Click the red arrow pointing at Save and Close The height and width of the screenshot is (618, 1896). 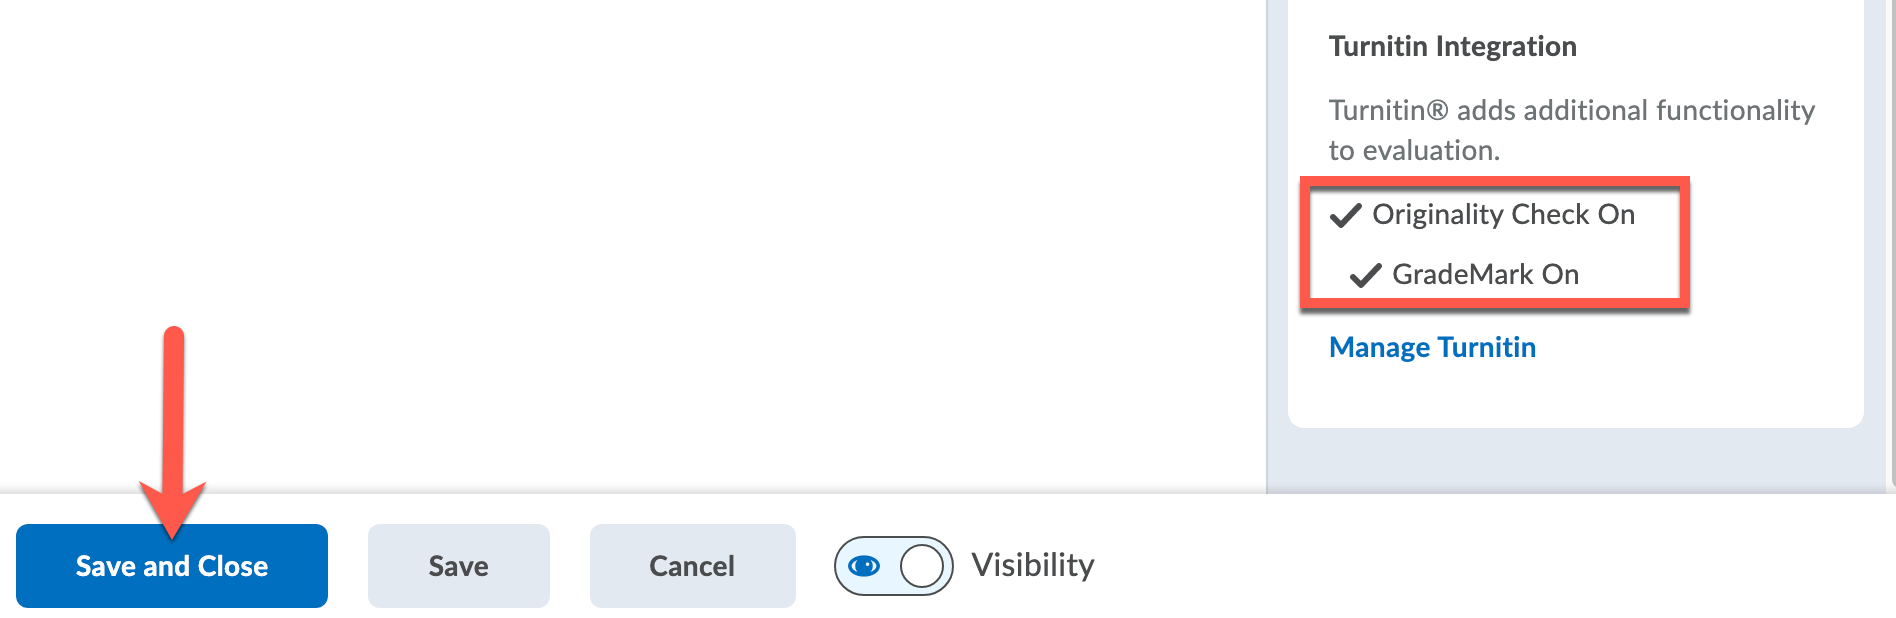point(173,420)
